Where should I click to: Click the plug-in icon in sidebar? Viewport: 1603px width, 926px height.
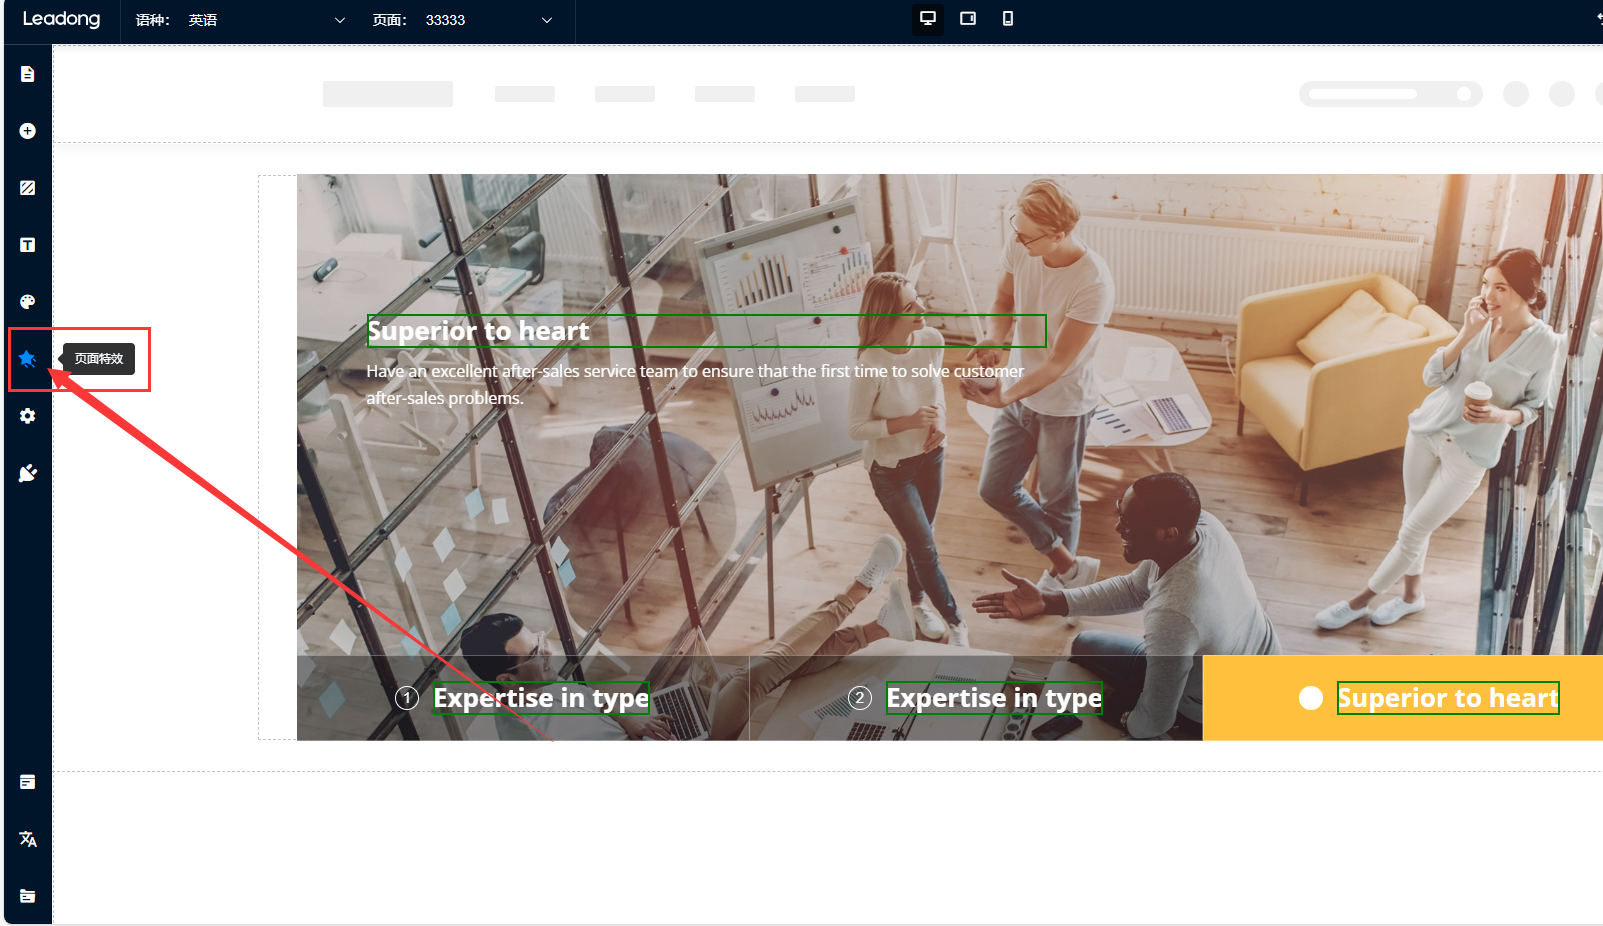point(28,473)
